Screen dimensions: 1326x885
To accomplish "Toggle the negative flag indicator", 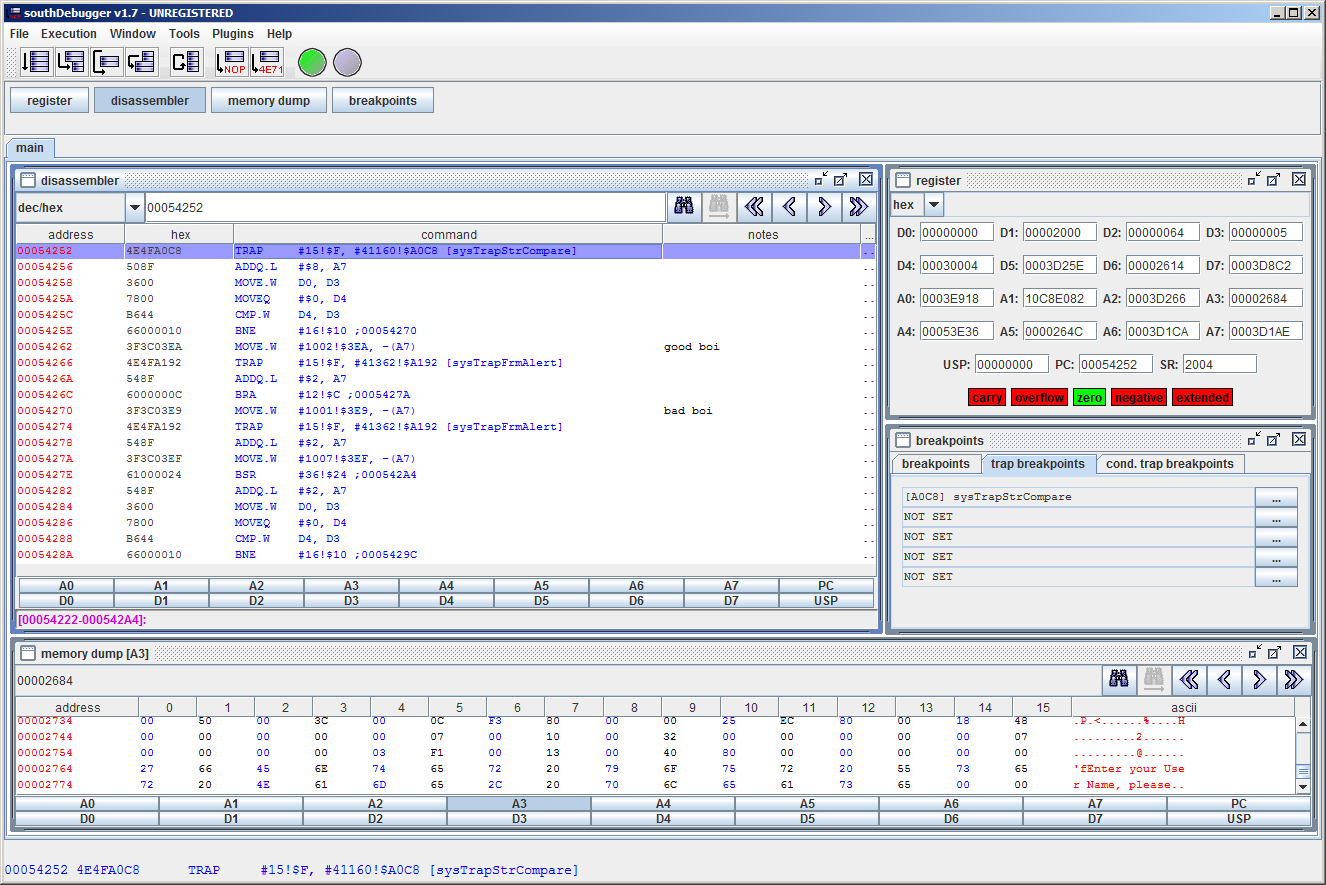I will (x=1139, y=397).
